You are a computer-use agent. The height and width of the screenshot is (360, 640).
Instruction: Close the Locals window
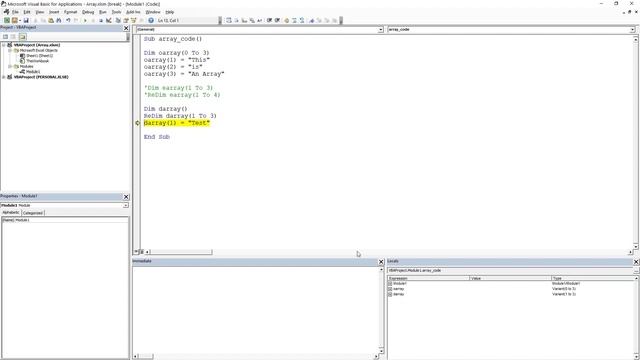tap(636, 262)
